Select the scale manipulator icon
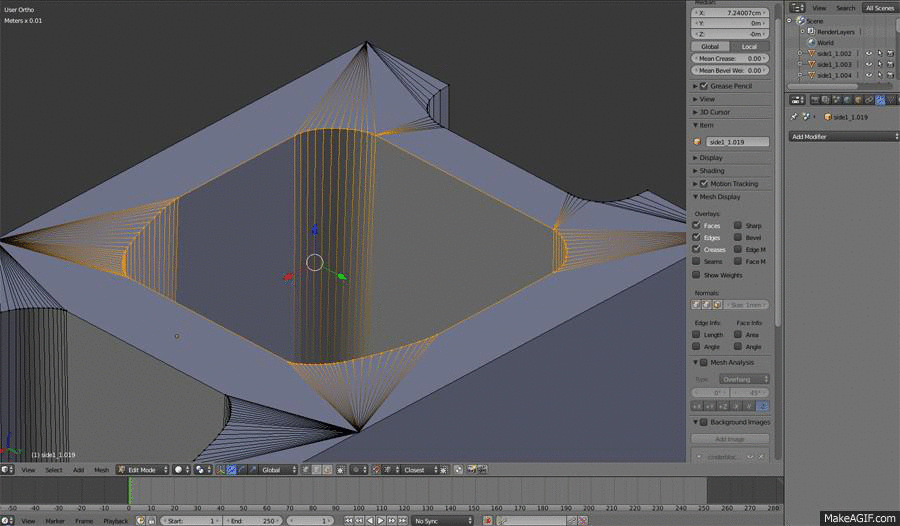Image resolution: width=900 pixels, height=526 pixels. (252, 470)
